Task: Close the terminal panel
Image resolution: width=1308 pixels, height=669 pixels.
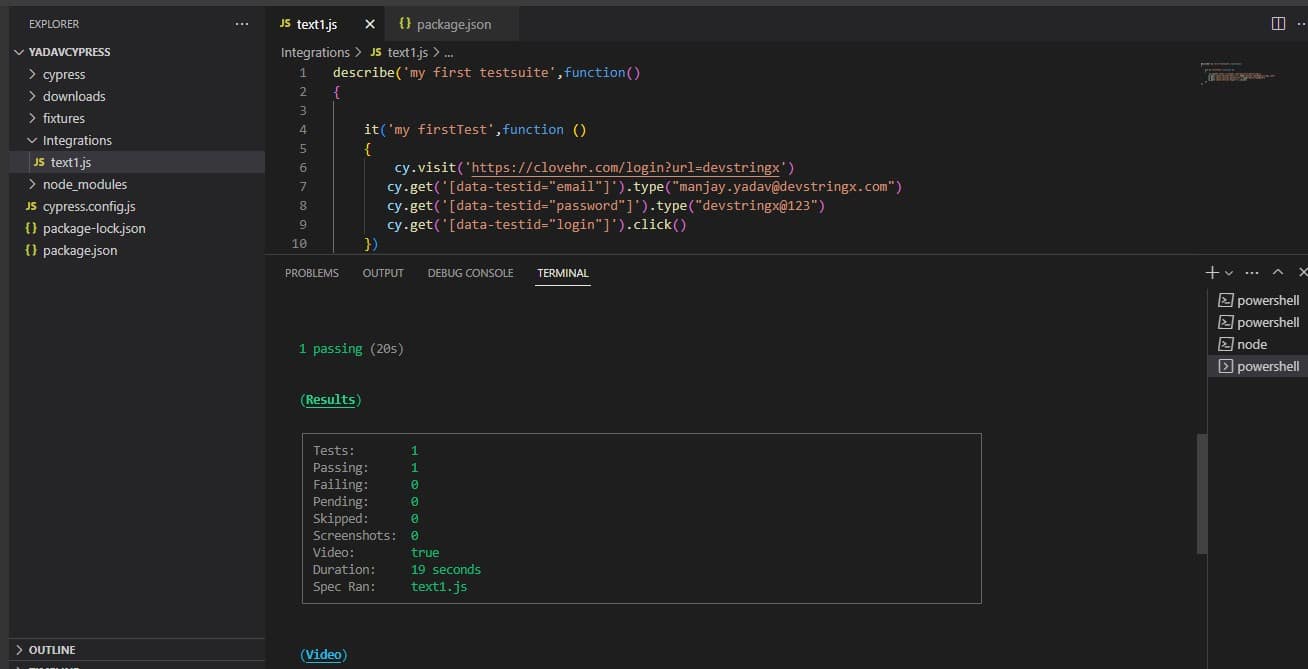Action: [1302, 272]
